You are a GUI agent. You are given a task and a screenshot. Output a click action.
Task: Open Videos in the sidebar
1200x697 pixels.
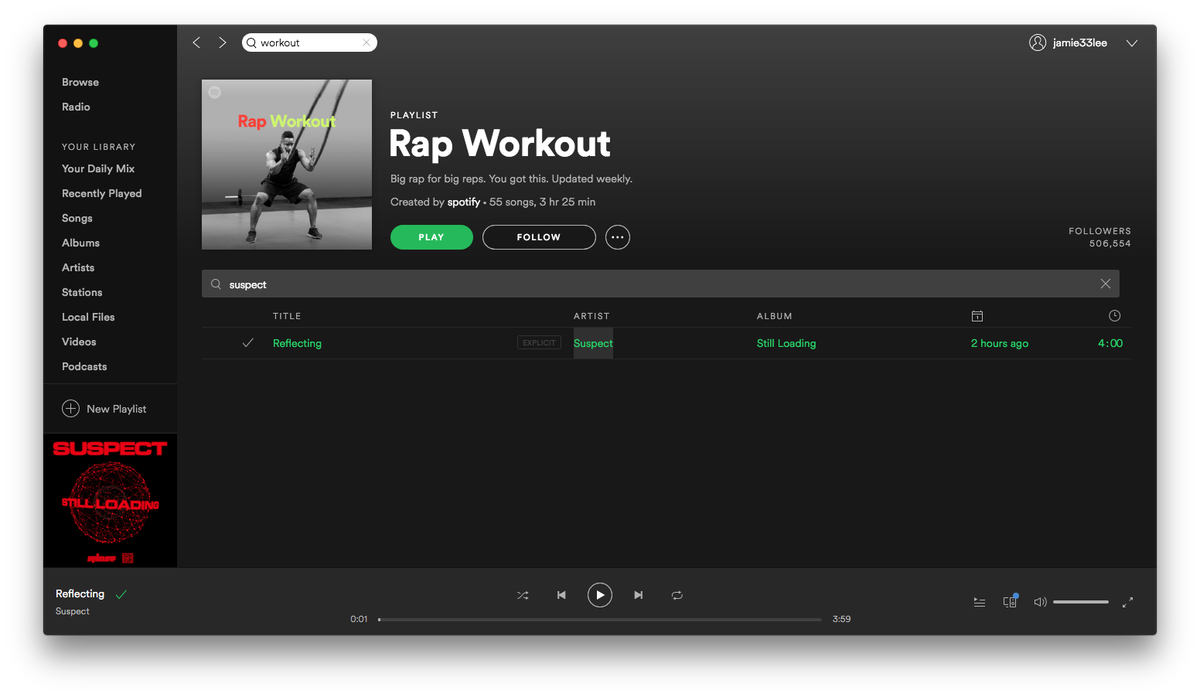tap(79, 342)
